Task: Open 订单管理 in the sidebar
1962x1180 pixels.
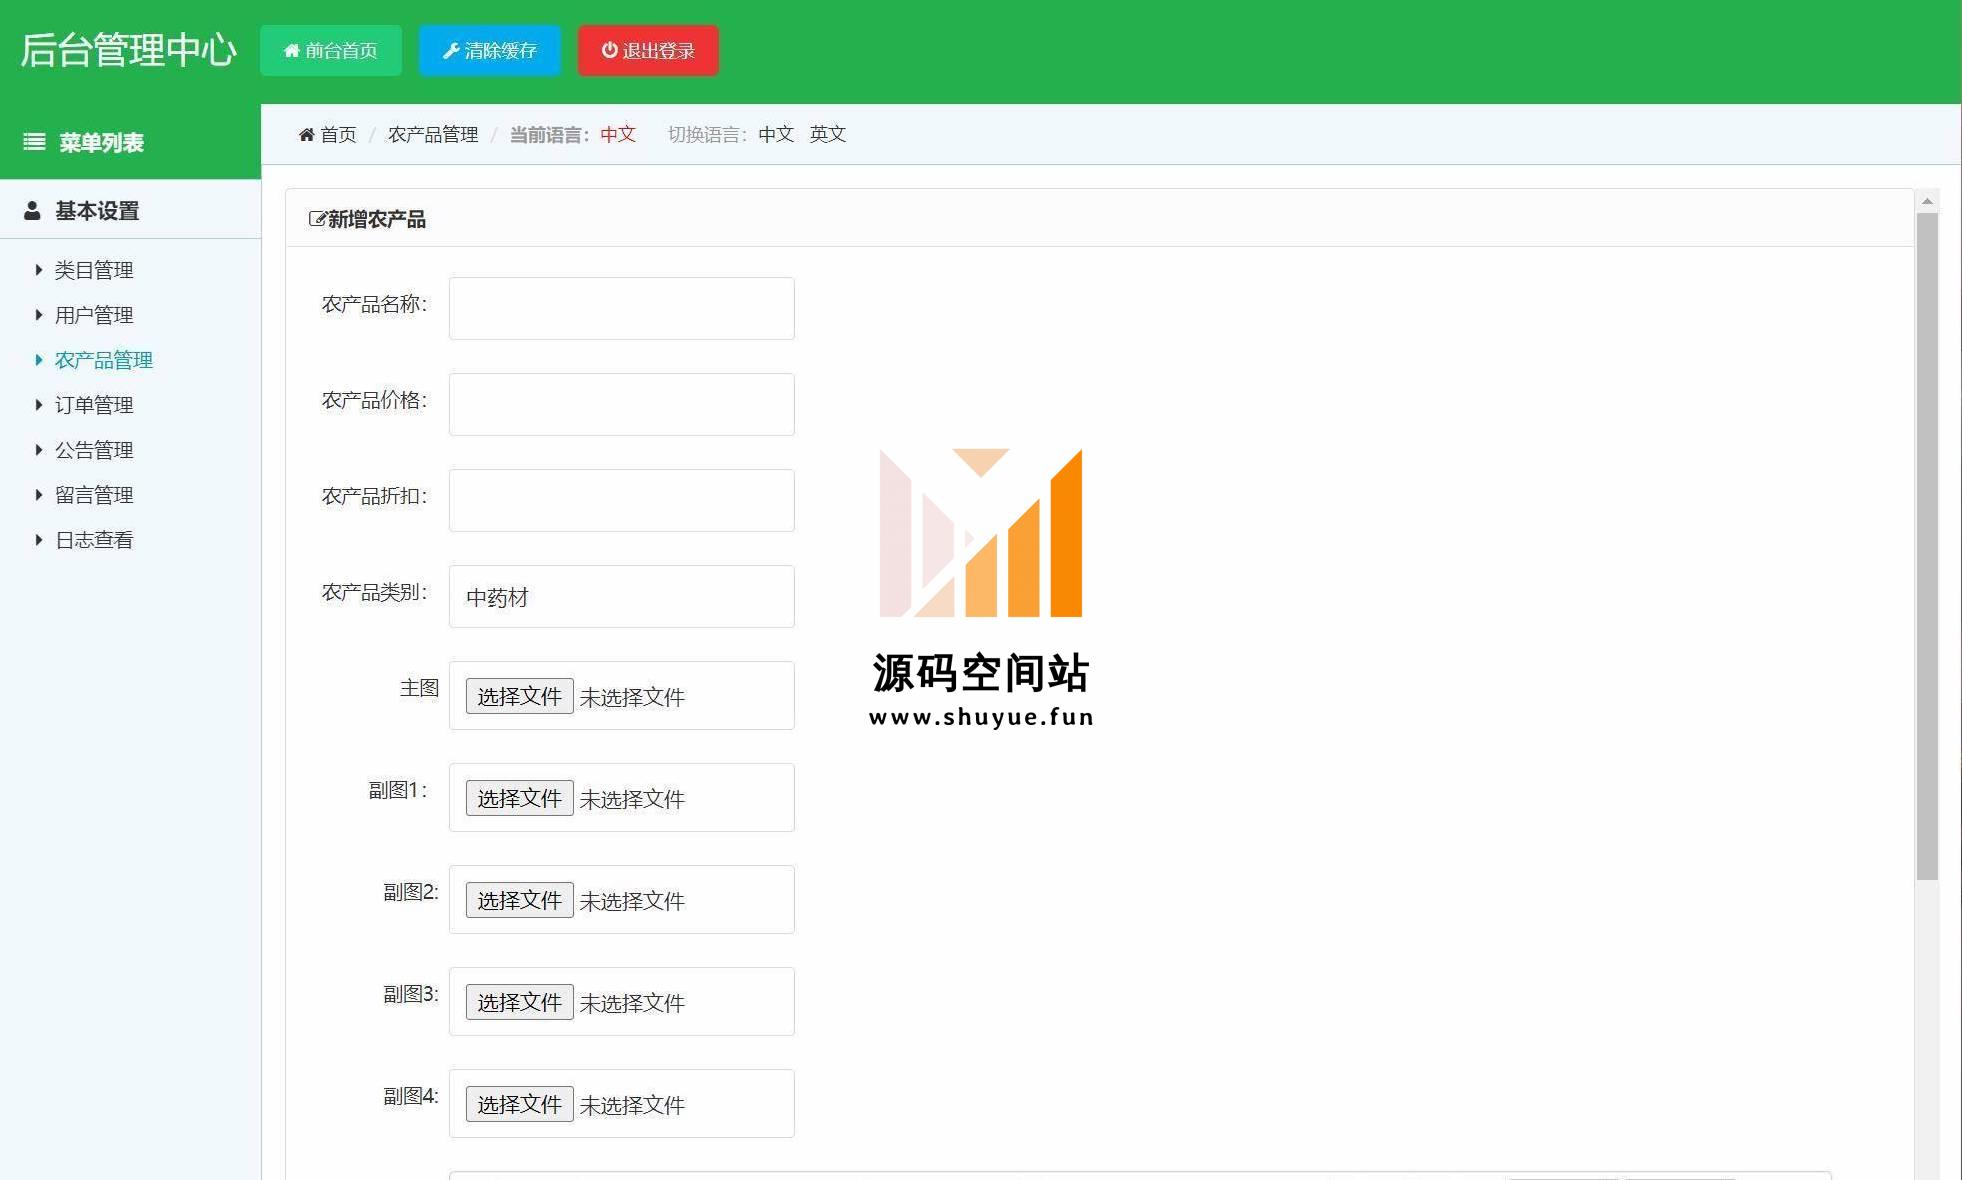Action: pyautogui.click(x=94, y=405)
